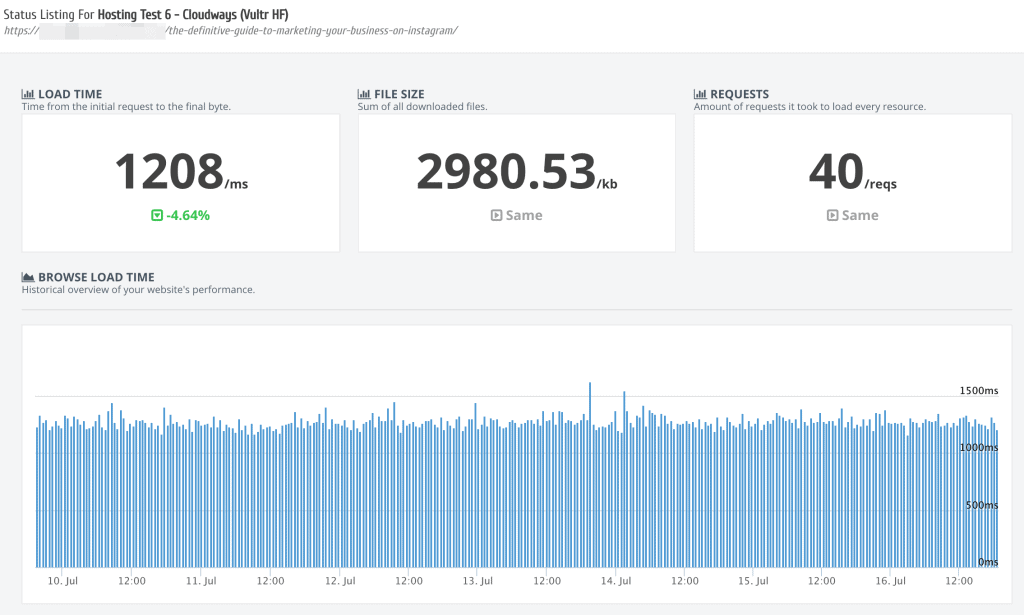1024x615 pixels.
Task: Select the 13. Jul date label
Action: tap(476, 581)
